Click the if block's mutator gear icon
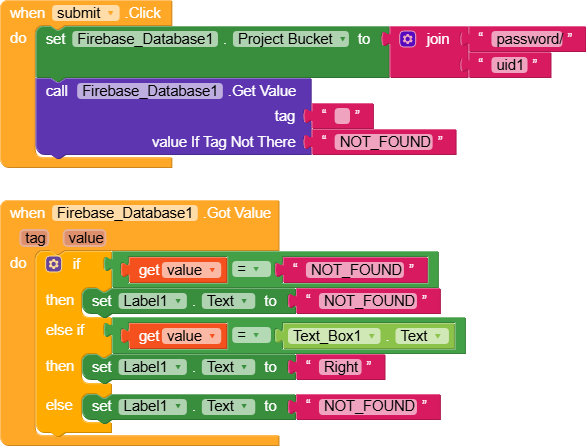The height and width of the screenshot is (446, 586). 53,264
